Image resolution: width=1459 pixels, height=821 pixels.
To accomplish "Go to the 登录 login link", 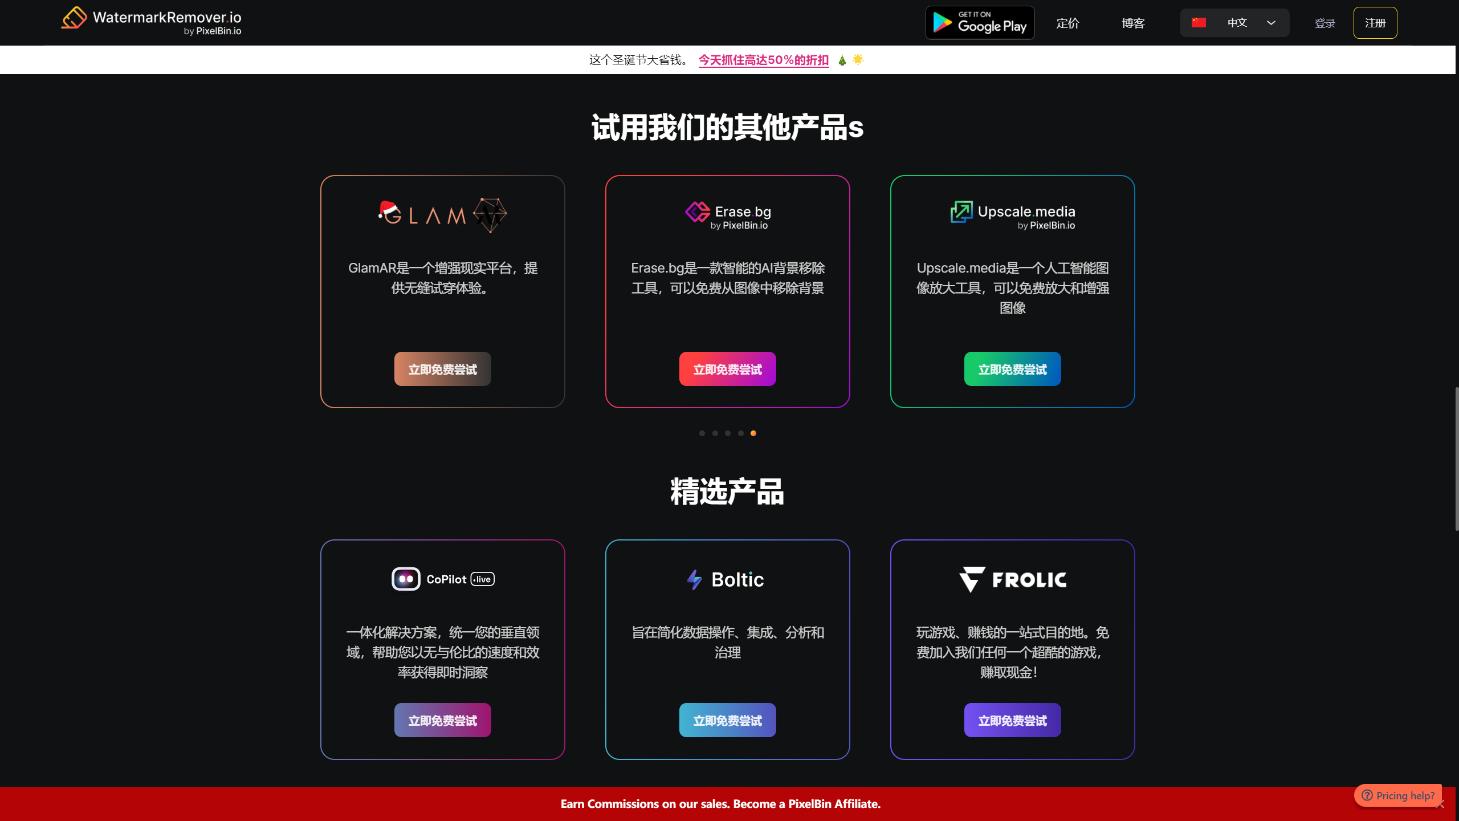I will click(x=1325, y=23).
